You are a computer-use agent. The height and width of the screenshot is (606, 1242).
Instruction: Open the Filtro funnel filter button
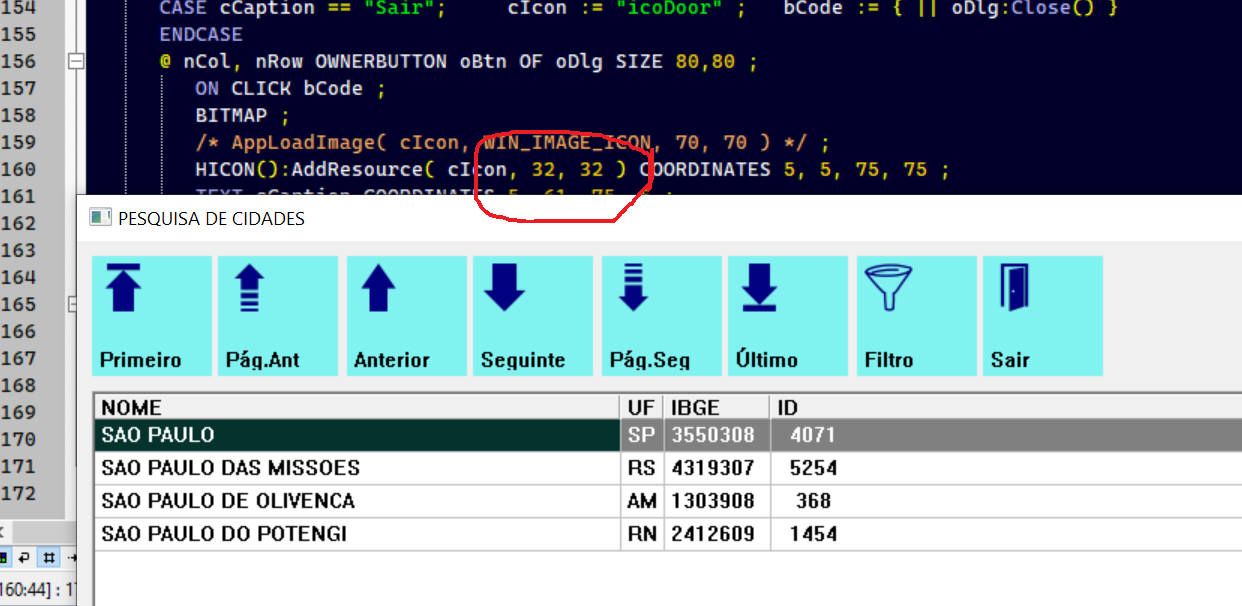click(917, 316)
